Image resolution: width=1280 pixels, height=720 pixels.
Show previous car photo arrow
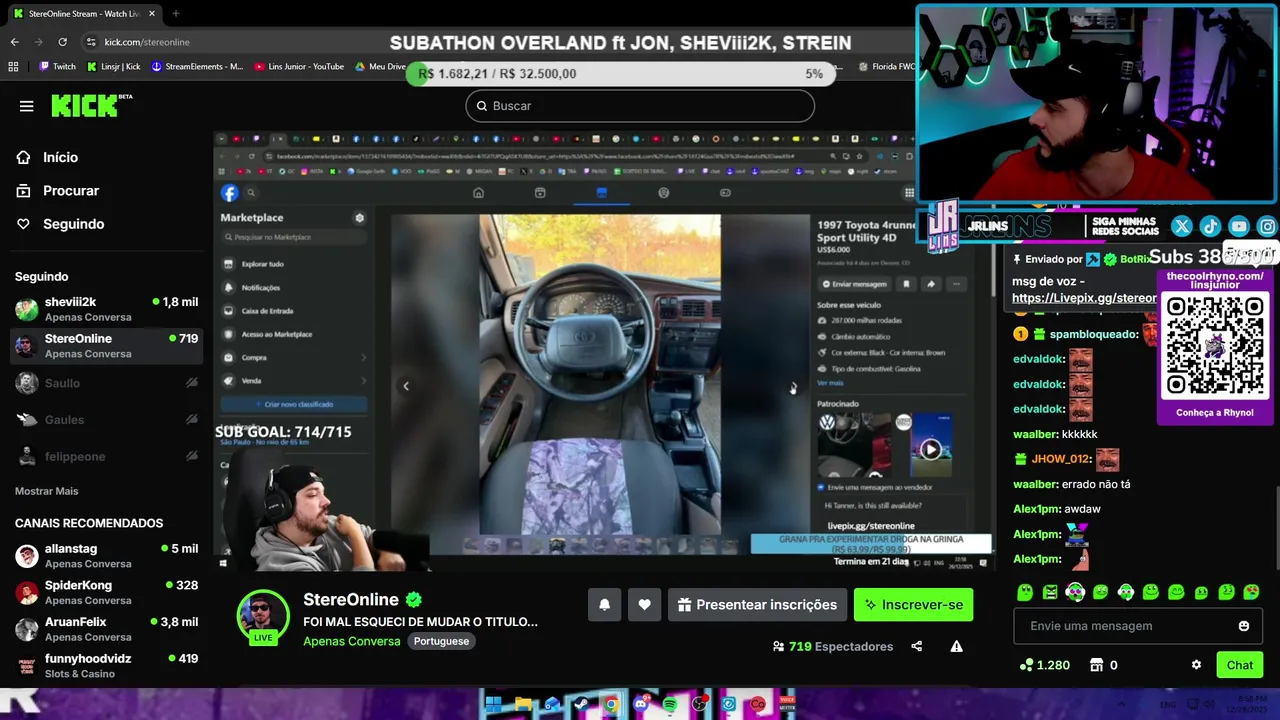[x=406, y=386]
